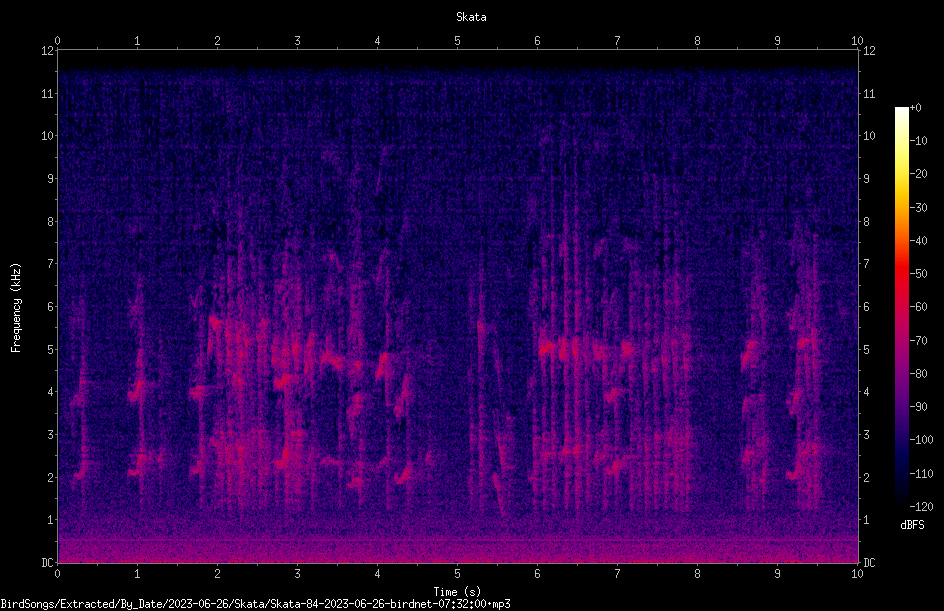Click 'DC' on the left frequency axis
This screenshot has height=611, width=944.
(x=47, y=563)
